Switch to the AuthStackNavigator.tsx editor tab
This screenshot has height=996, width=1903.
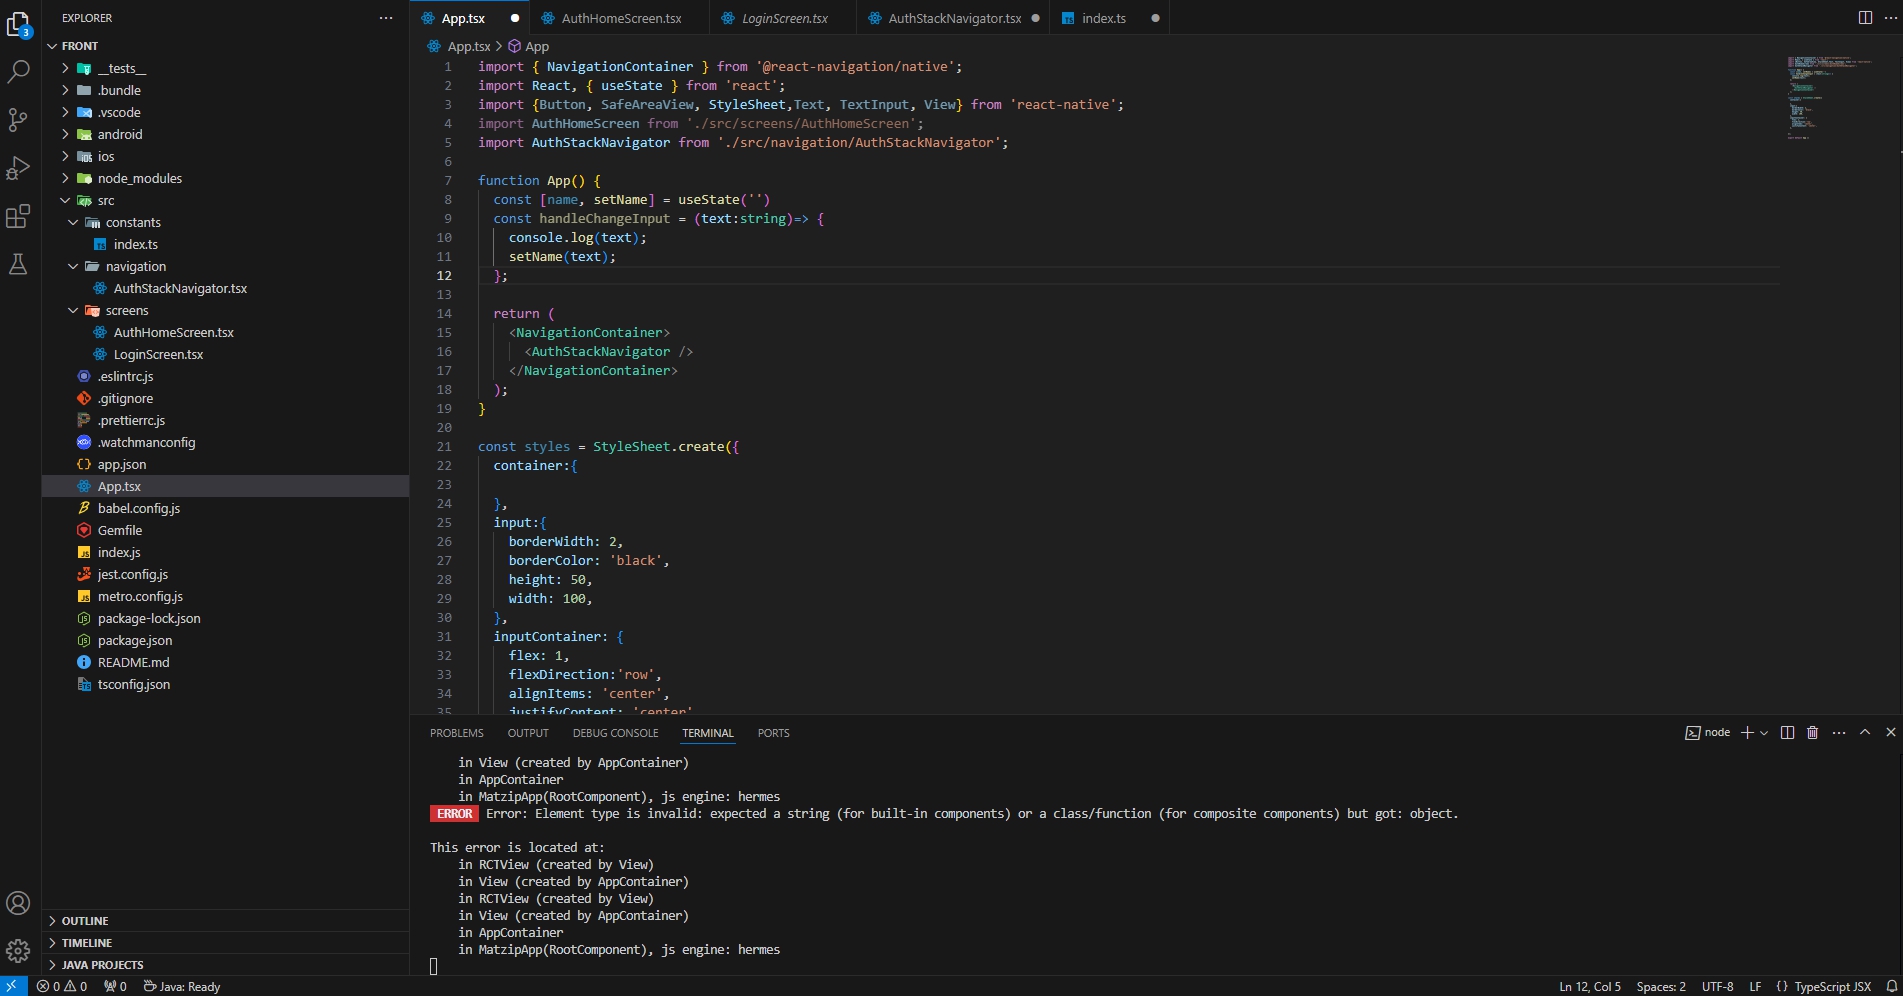coord(954,18)
